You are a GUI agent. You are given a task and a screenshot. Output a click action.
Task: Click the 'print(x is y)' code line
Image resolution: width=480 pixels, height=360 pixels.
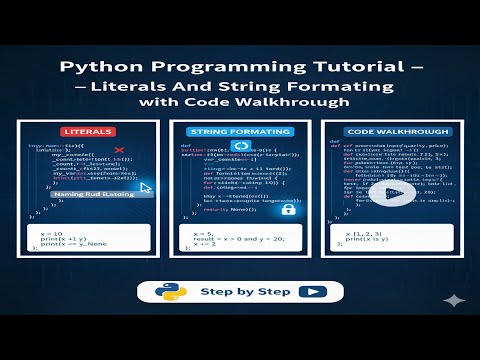tap(367, 239)
